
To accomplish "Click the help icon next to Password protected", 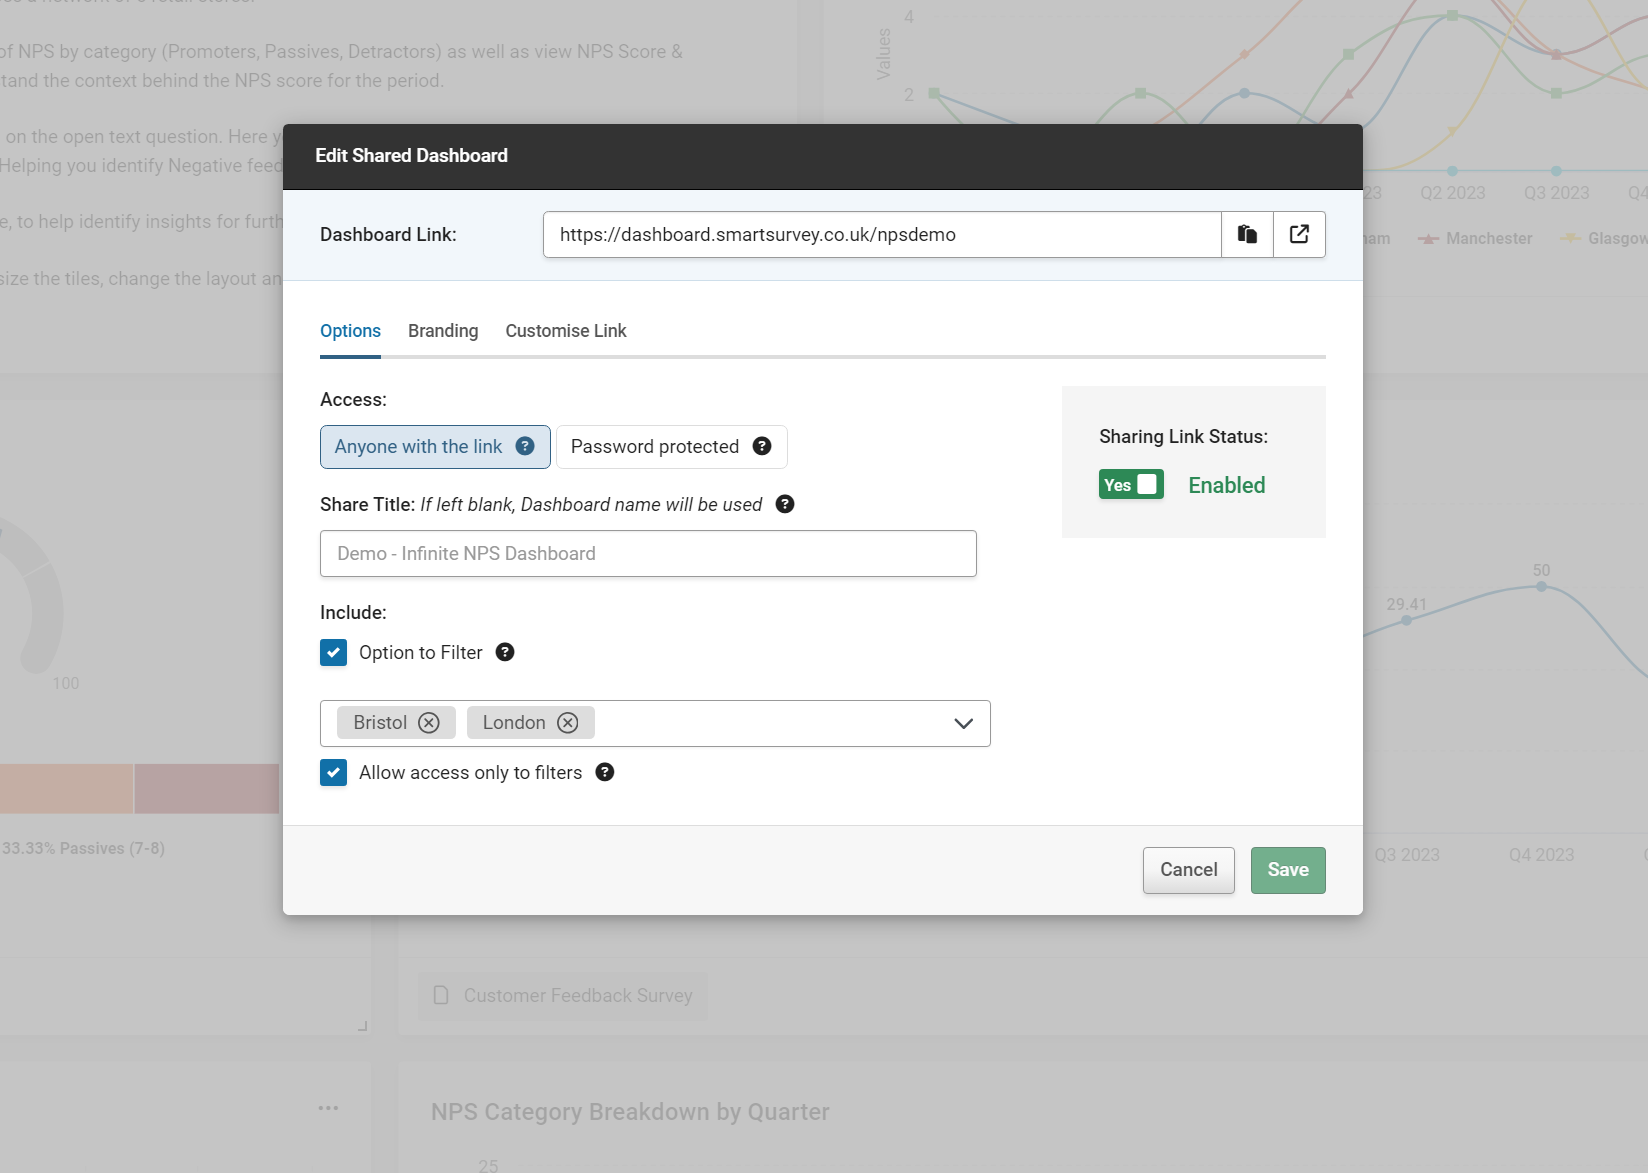I will (762, 446).
